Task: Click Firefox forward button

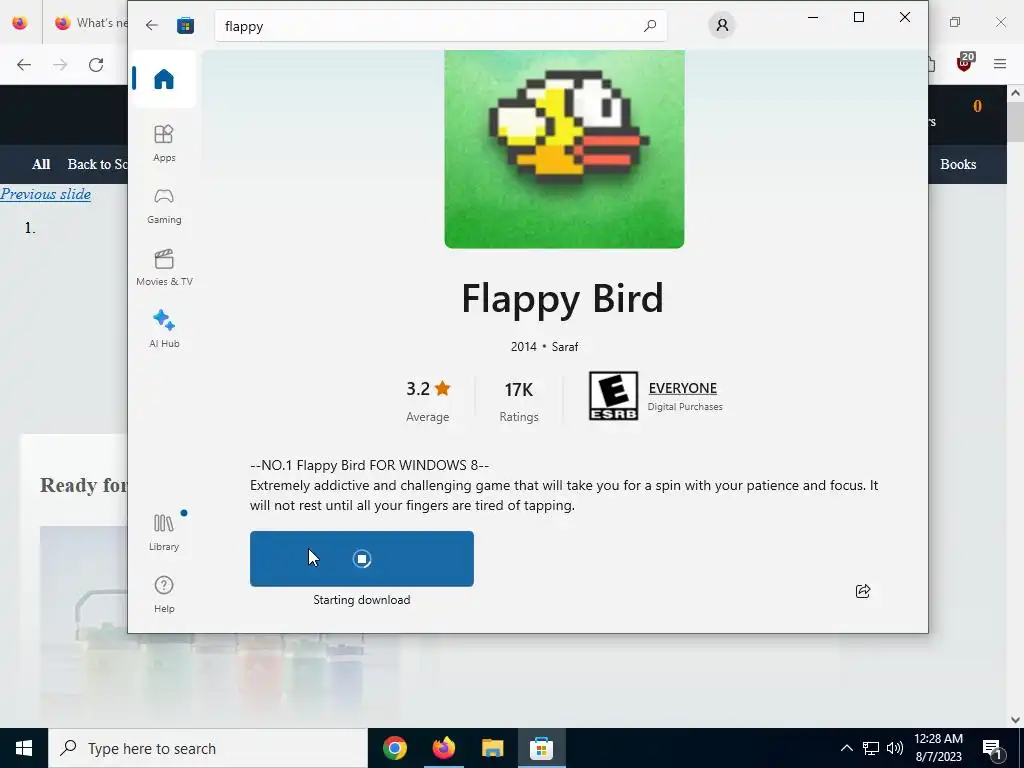Action: coord(60,65)
